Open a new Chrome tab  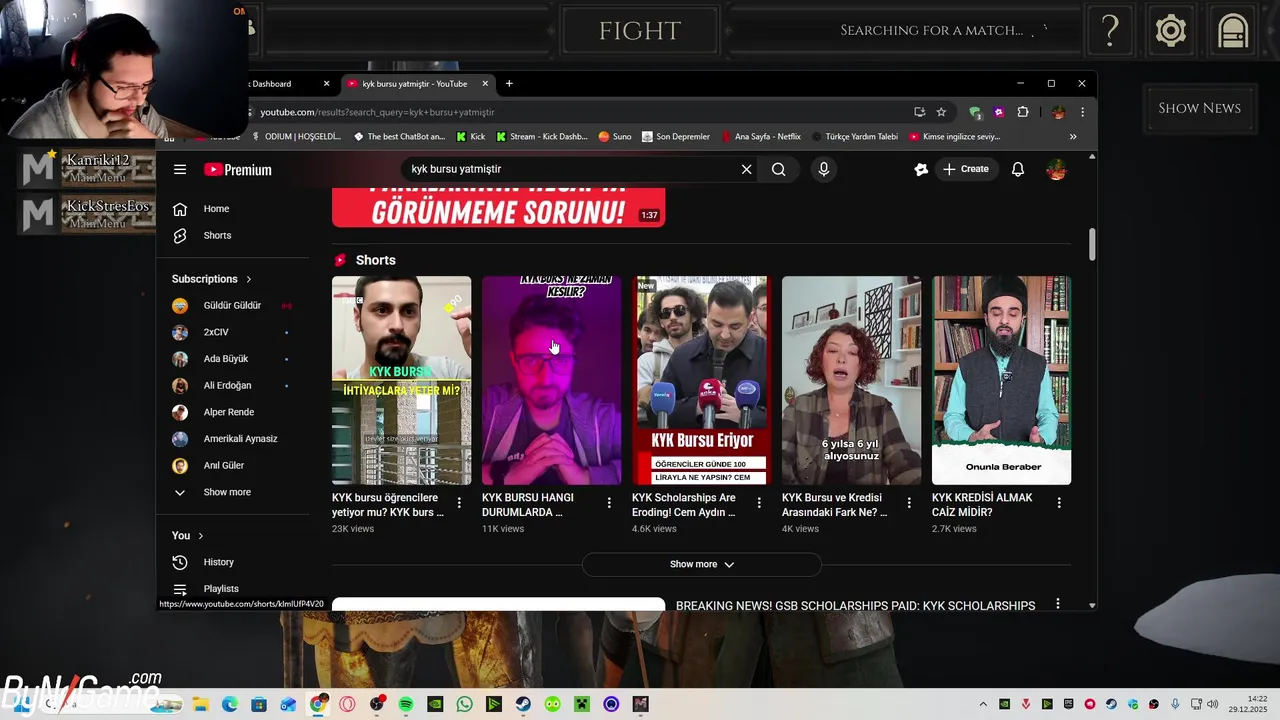click(509, 84)
